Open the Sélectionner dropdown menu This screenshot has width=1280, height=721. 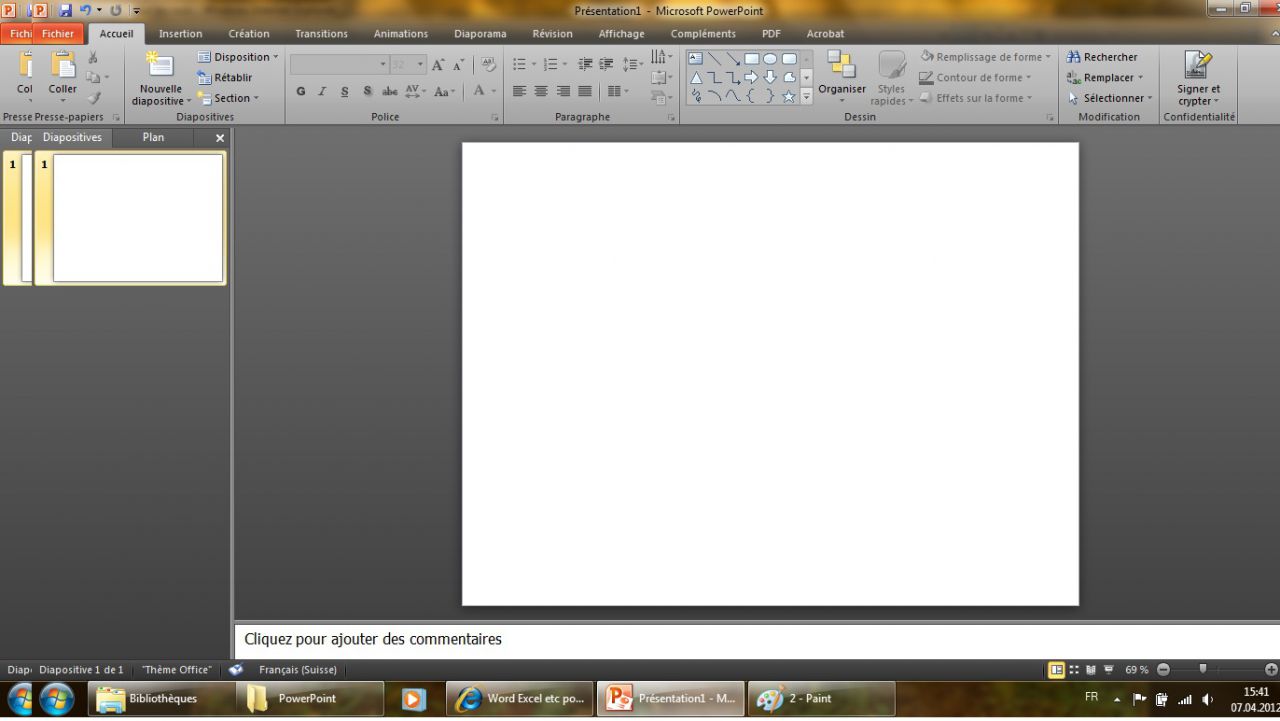click(x=1112, y=98)
